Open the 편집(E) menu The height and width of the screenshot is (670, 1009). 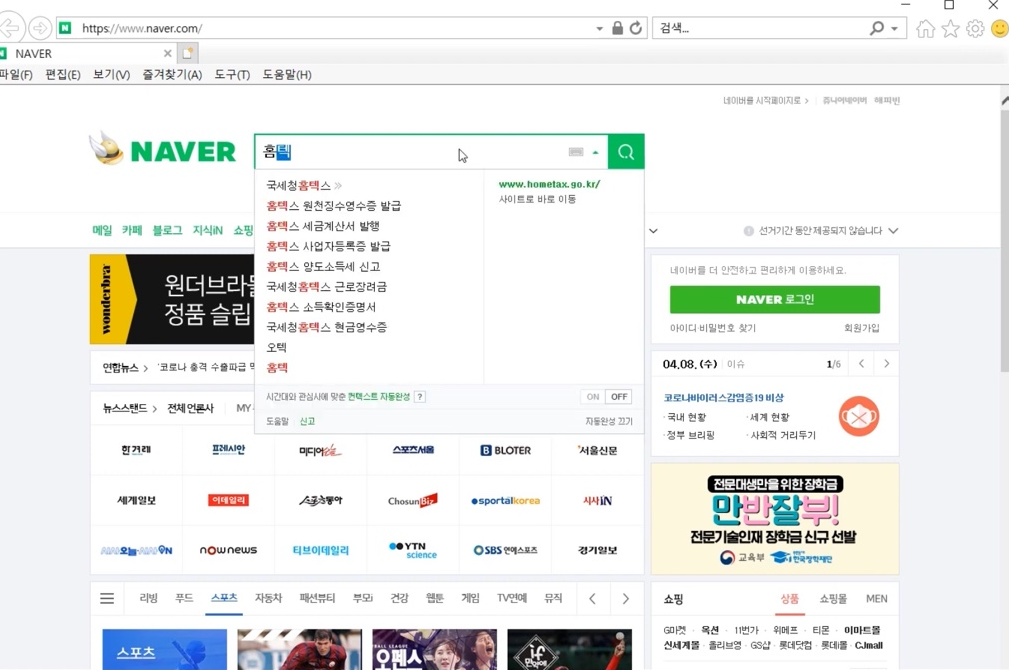[x=62, y=75]
